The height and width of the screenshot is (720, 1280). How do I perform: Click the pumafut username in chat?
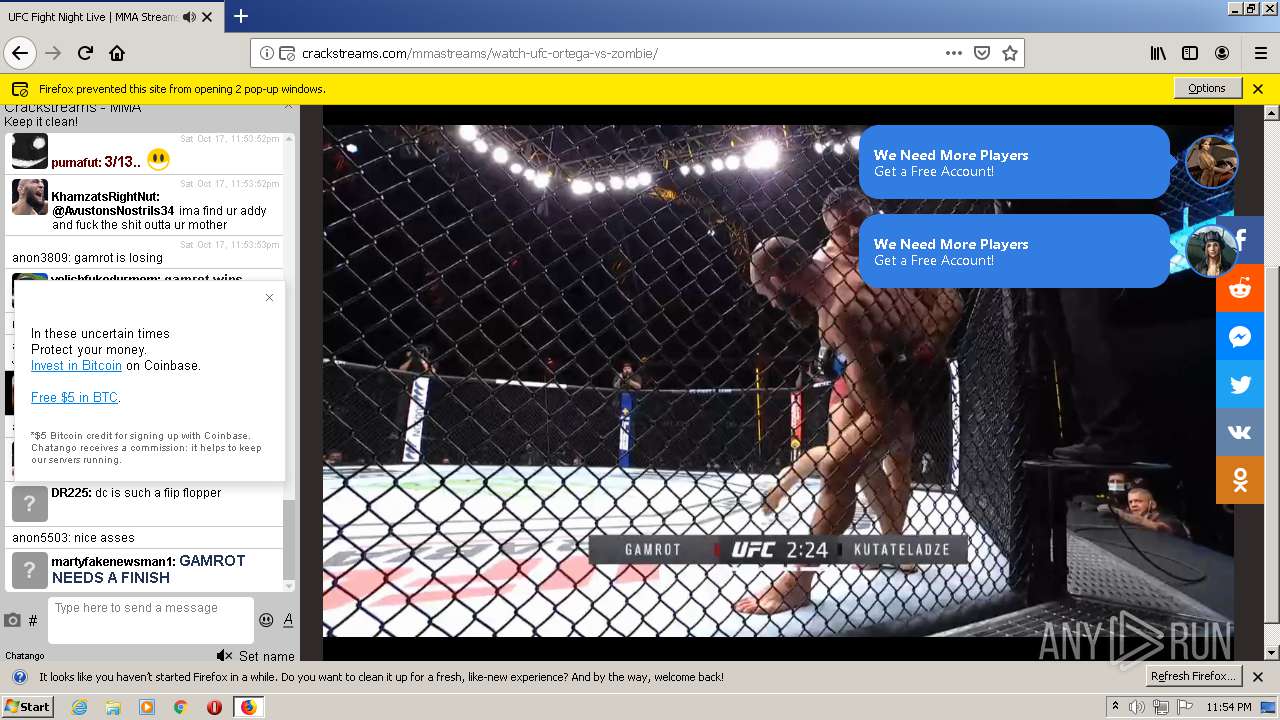[75, 162]
